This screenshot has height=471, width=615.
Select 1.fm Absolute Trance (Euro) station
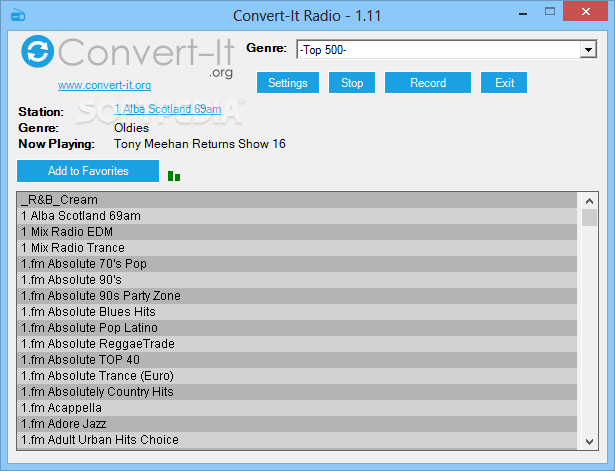coord(297,376)
